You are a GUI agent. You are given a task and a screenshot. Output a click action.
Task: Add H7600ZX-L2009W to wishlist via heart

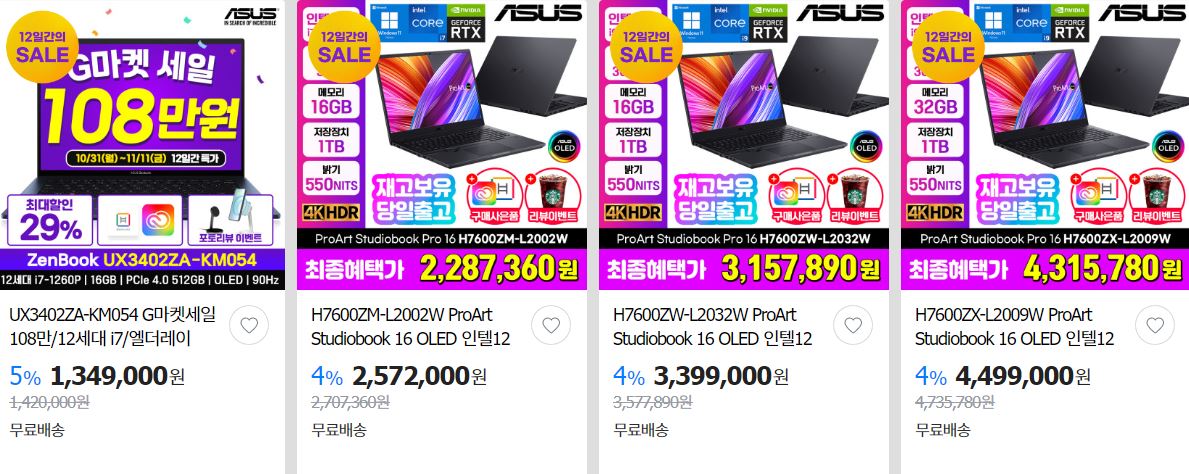pos(1154,325)
